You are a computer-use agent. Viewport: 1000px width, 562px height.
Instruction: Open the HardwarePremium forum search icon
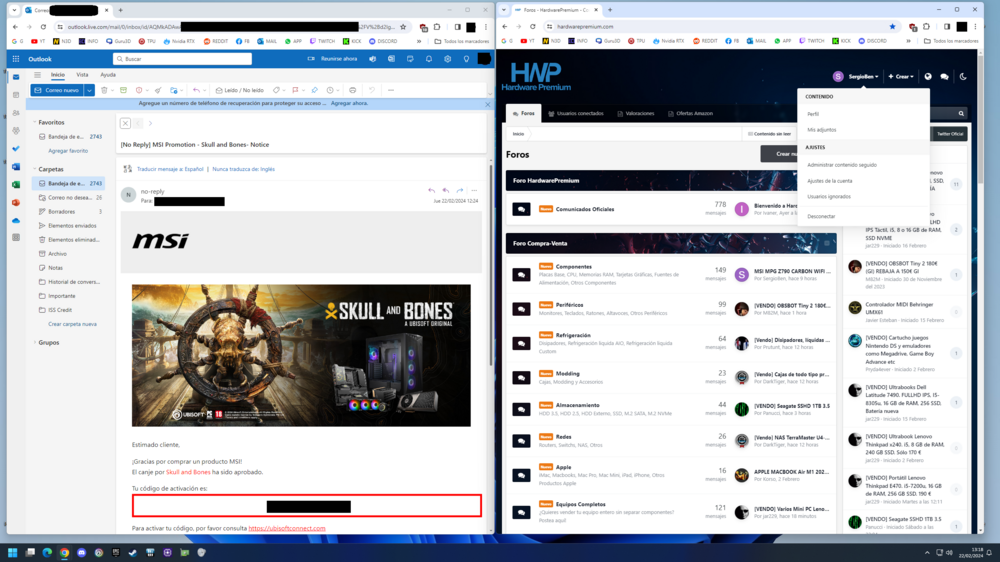click(x=961, y=114)
